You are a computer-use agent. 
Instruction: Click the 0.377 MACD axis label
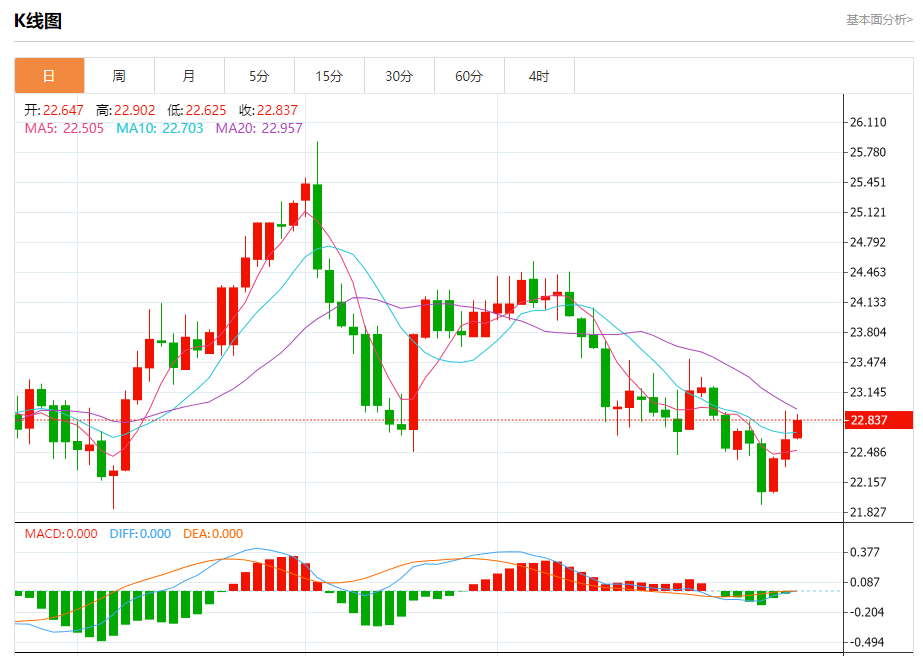coord(864,552)
